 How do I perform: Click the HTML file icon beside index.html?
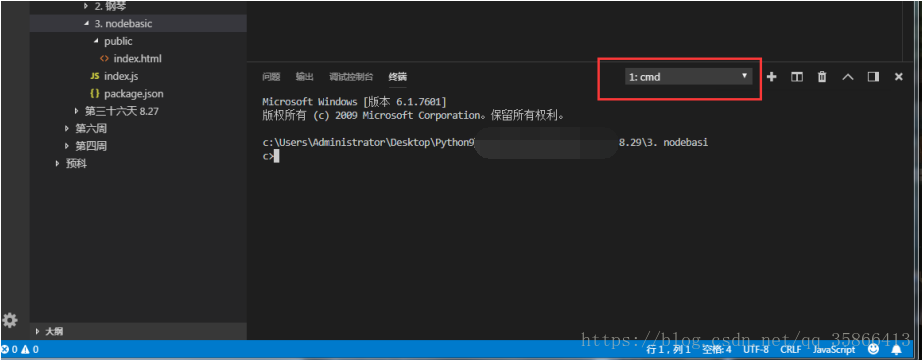pyautogui.click(x=104, y=59)
